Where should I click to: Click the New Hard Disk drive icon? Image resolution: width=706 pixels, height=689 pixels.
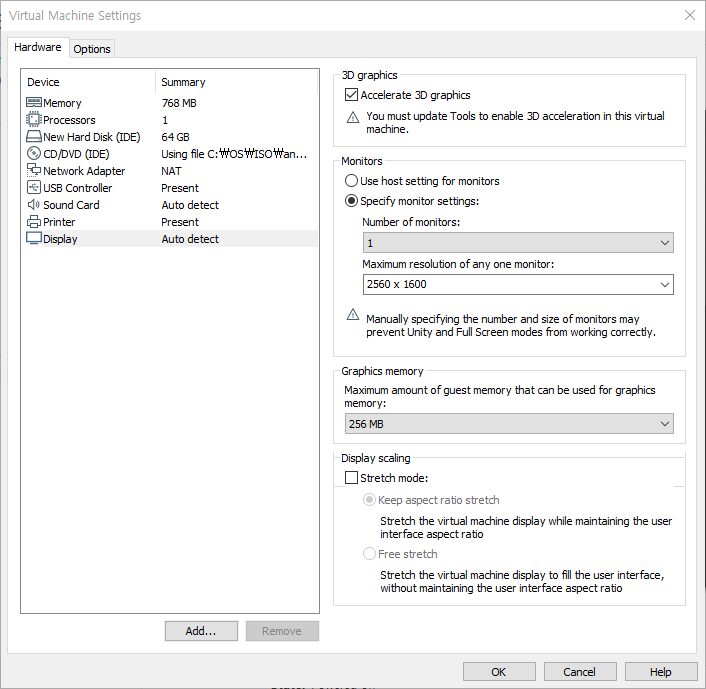coord(34,136)
